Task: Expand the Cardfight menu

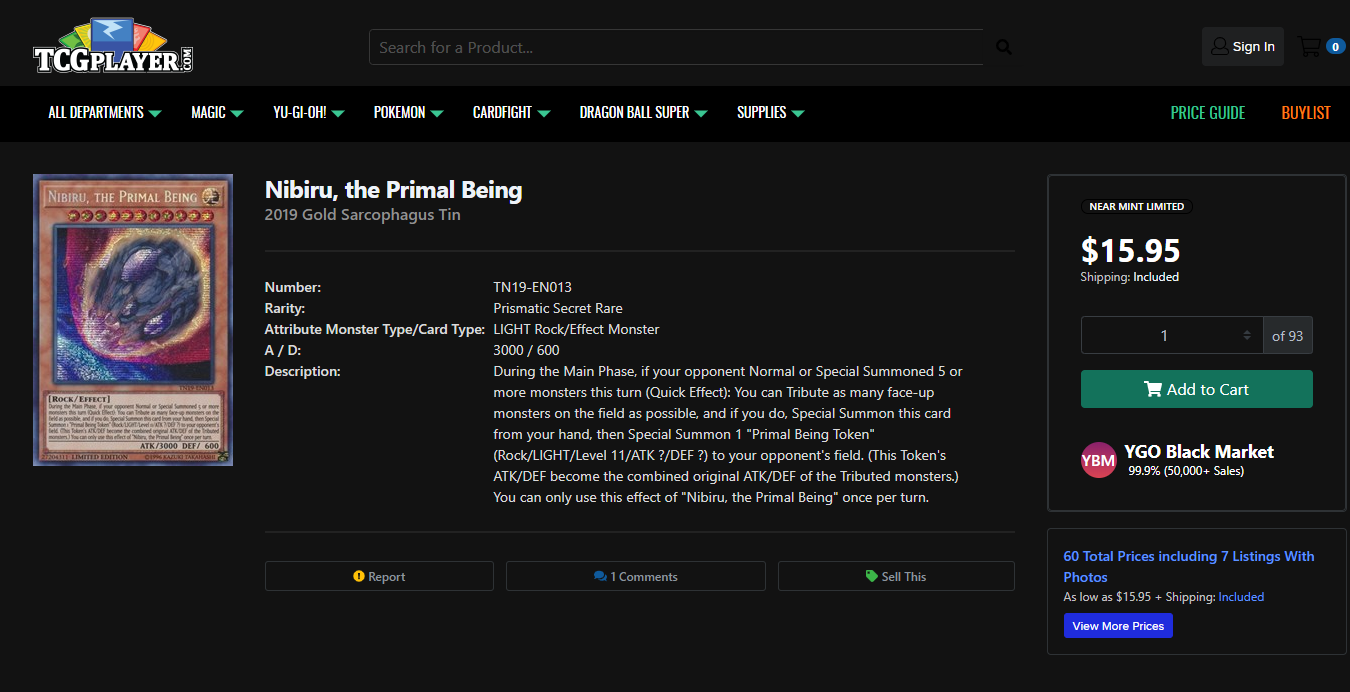Action: coord(511,113)
